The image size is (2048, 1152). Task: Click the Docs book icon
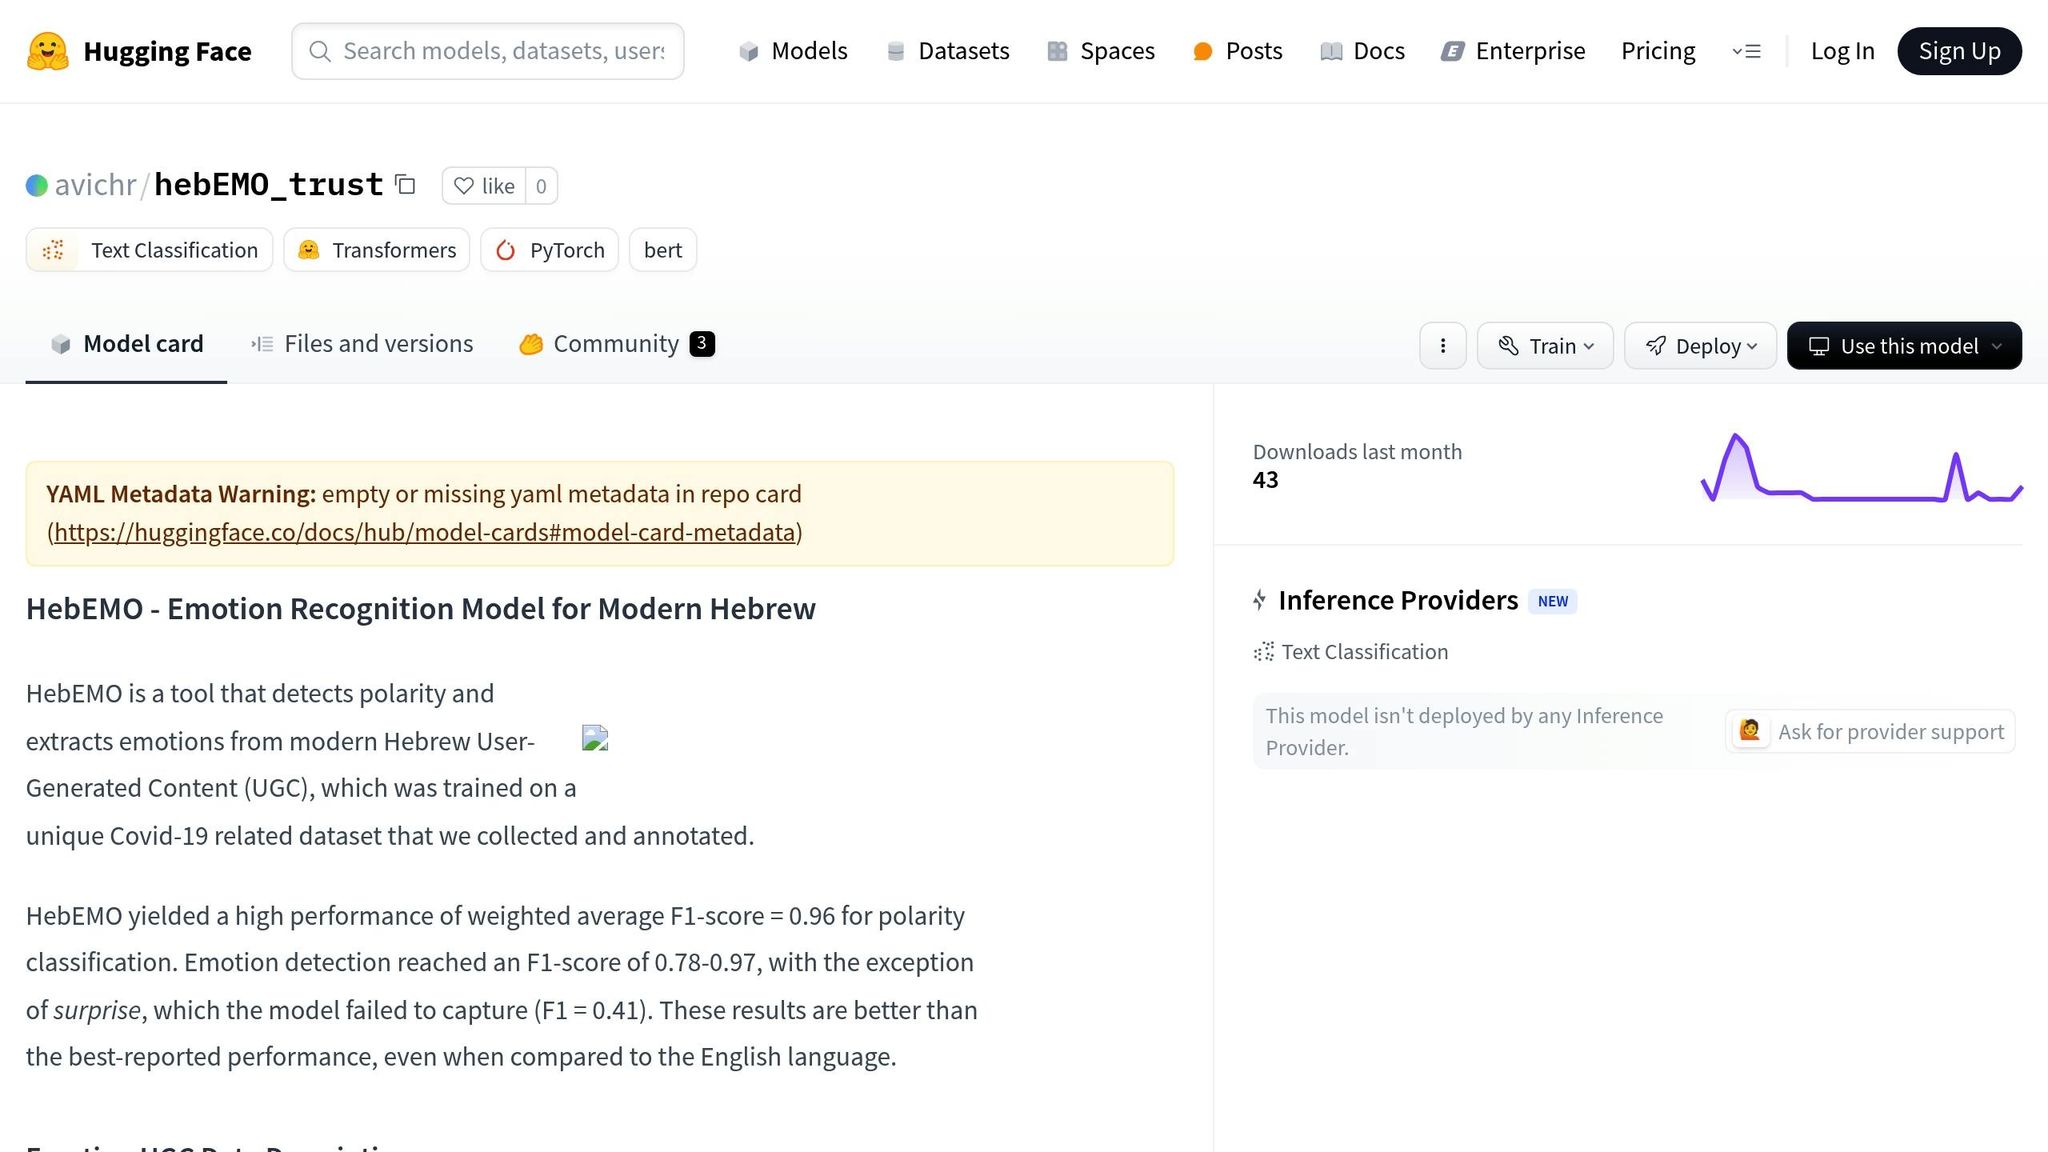pyautogui.click(x=1331, y=51)
